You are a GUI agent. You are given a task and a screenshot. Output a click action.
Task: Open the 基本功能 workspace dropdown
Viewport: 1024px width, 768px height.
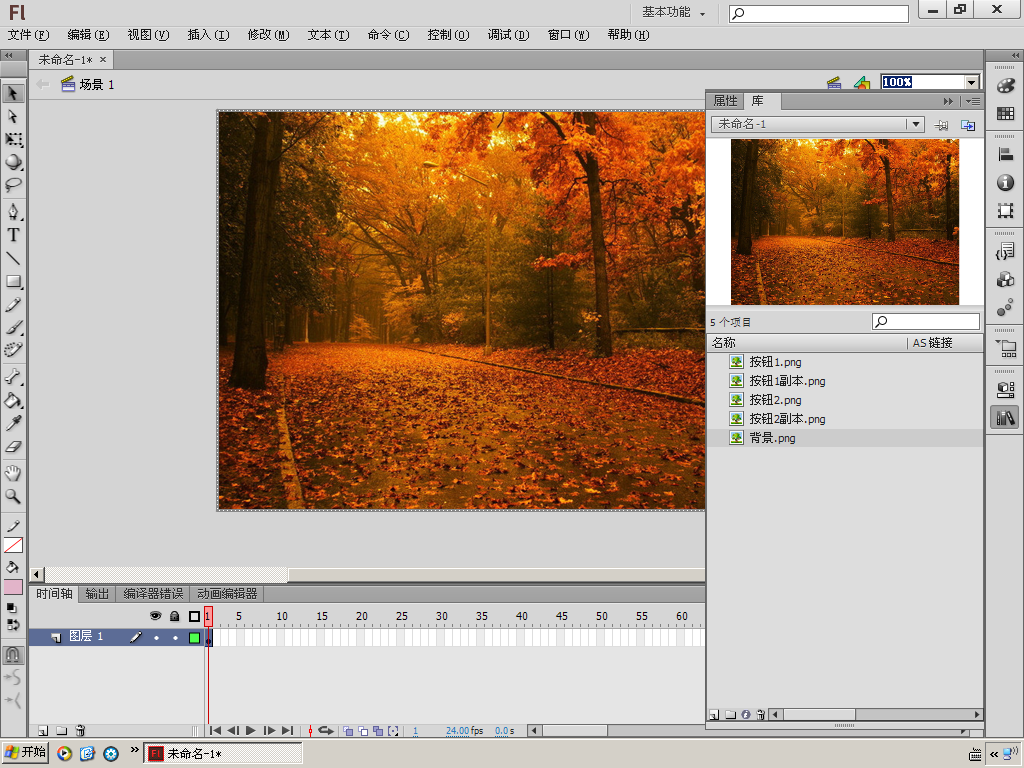(673, 12)
